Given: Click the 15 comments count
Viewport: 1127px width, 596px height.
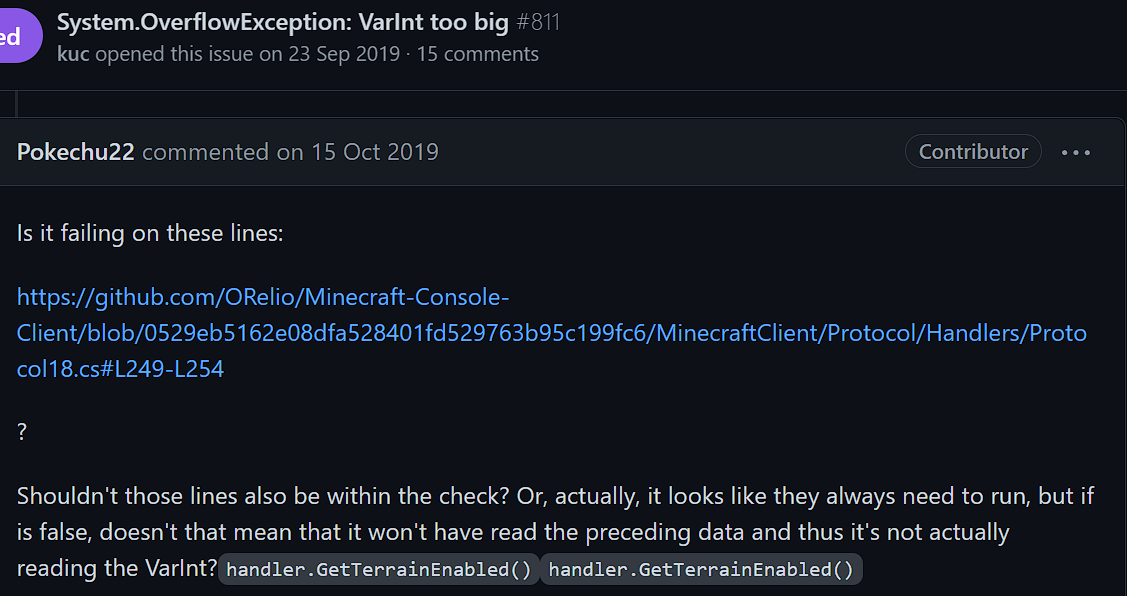Looking at the screenshot, I should tap(478, 54).
